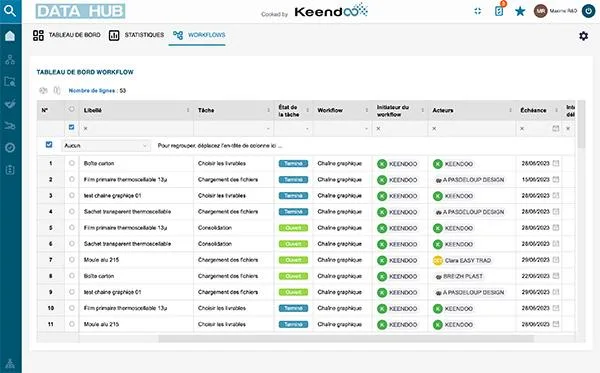Click 'A PASDELOUP DESIGN' in row 4
This screenshot has height=373, width=600.
click(x=473, y=212)
